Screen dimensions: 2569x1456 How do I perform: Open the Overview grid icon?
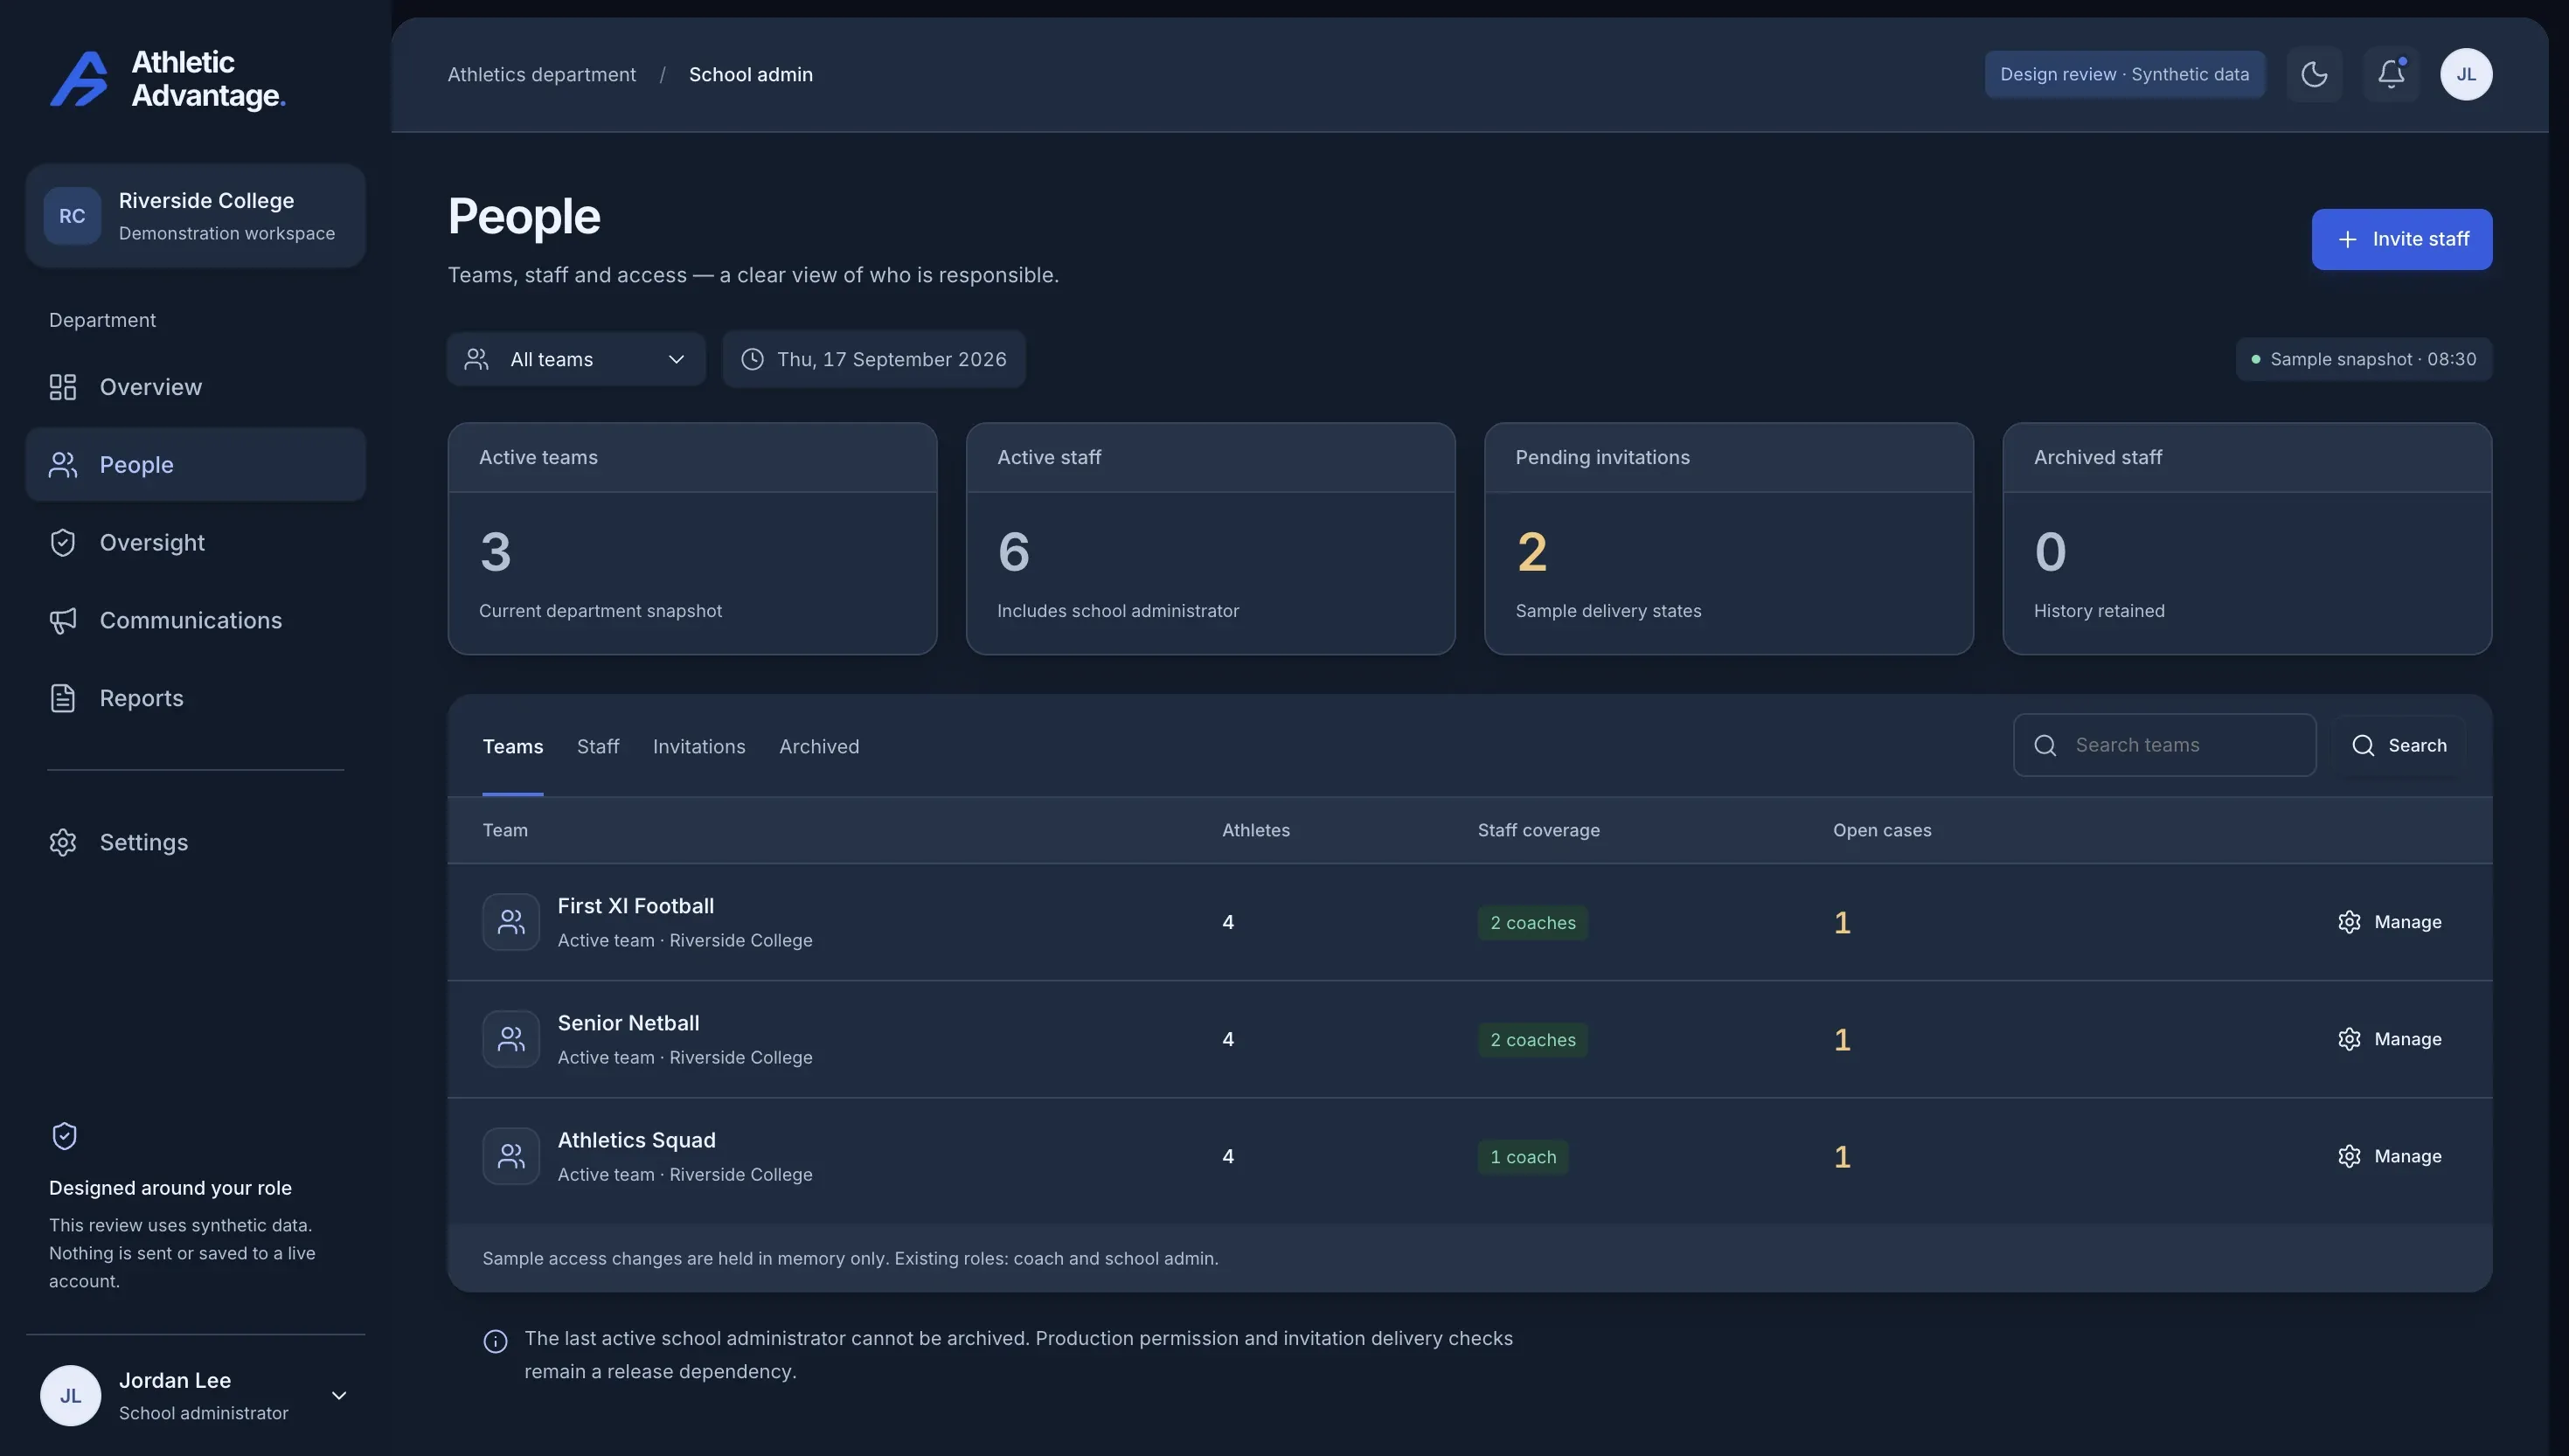point(63,387)
